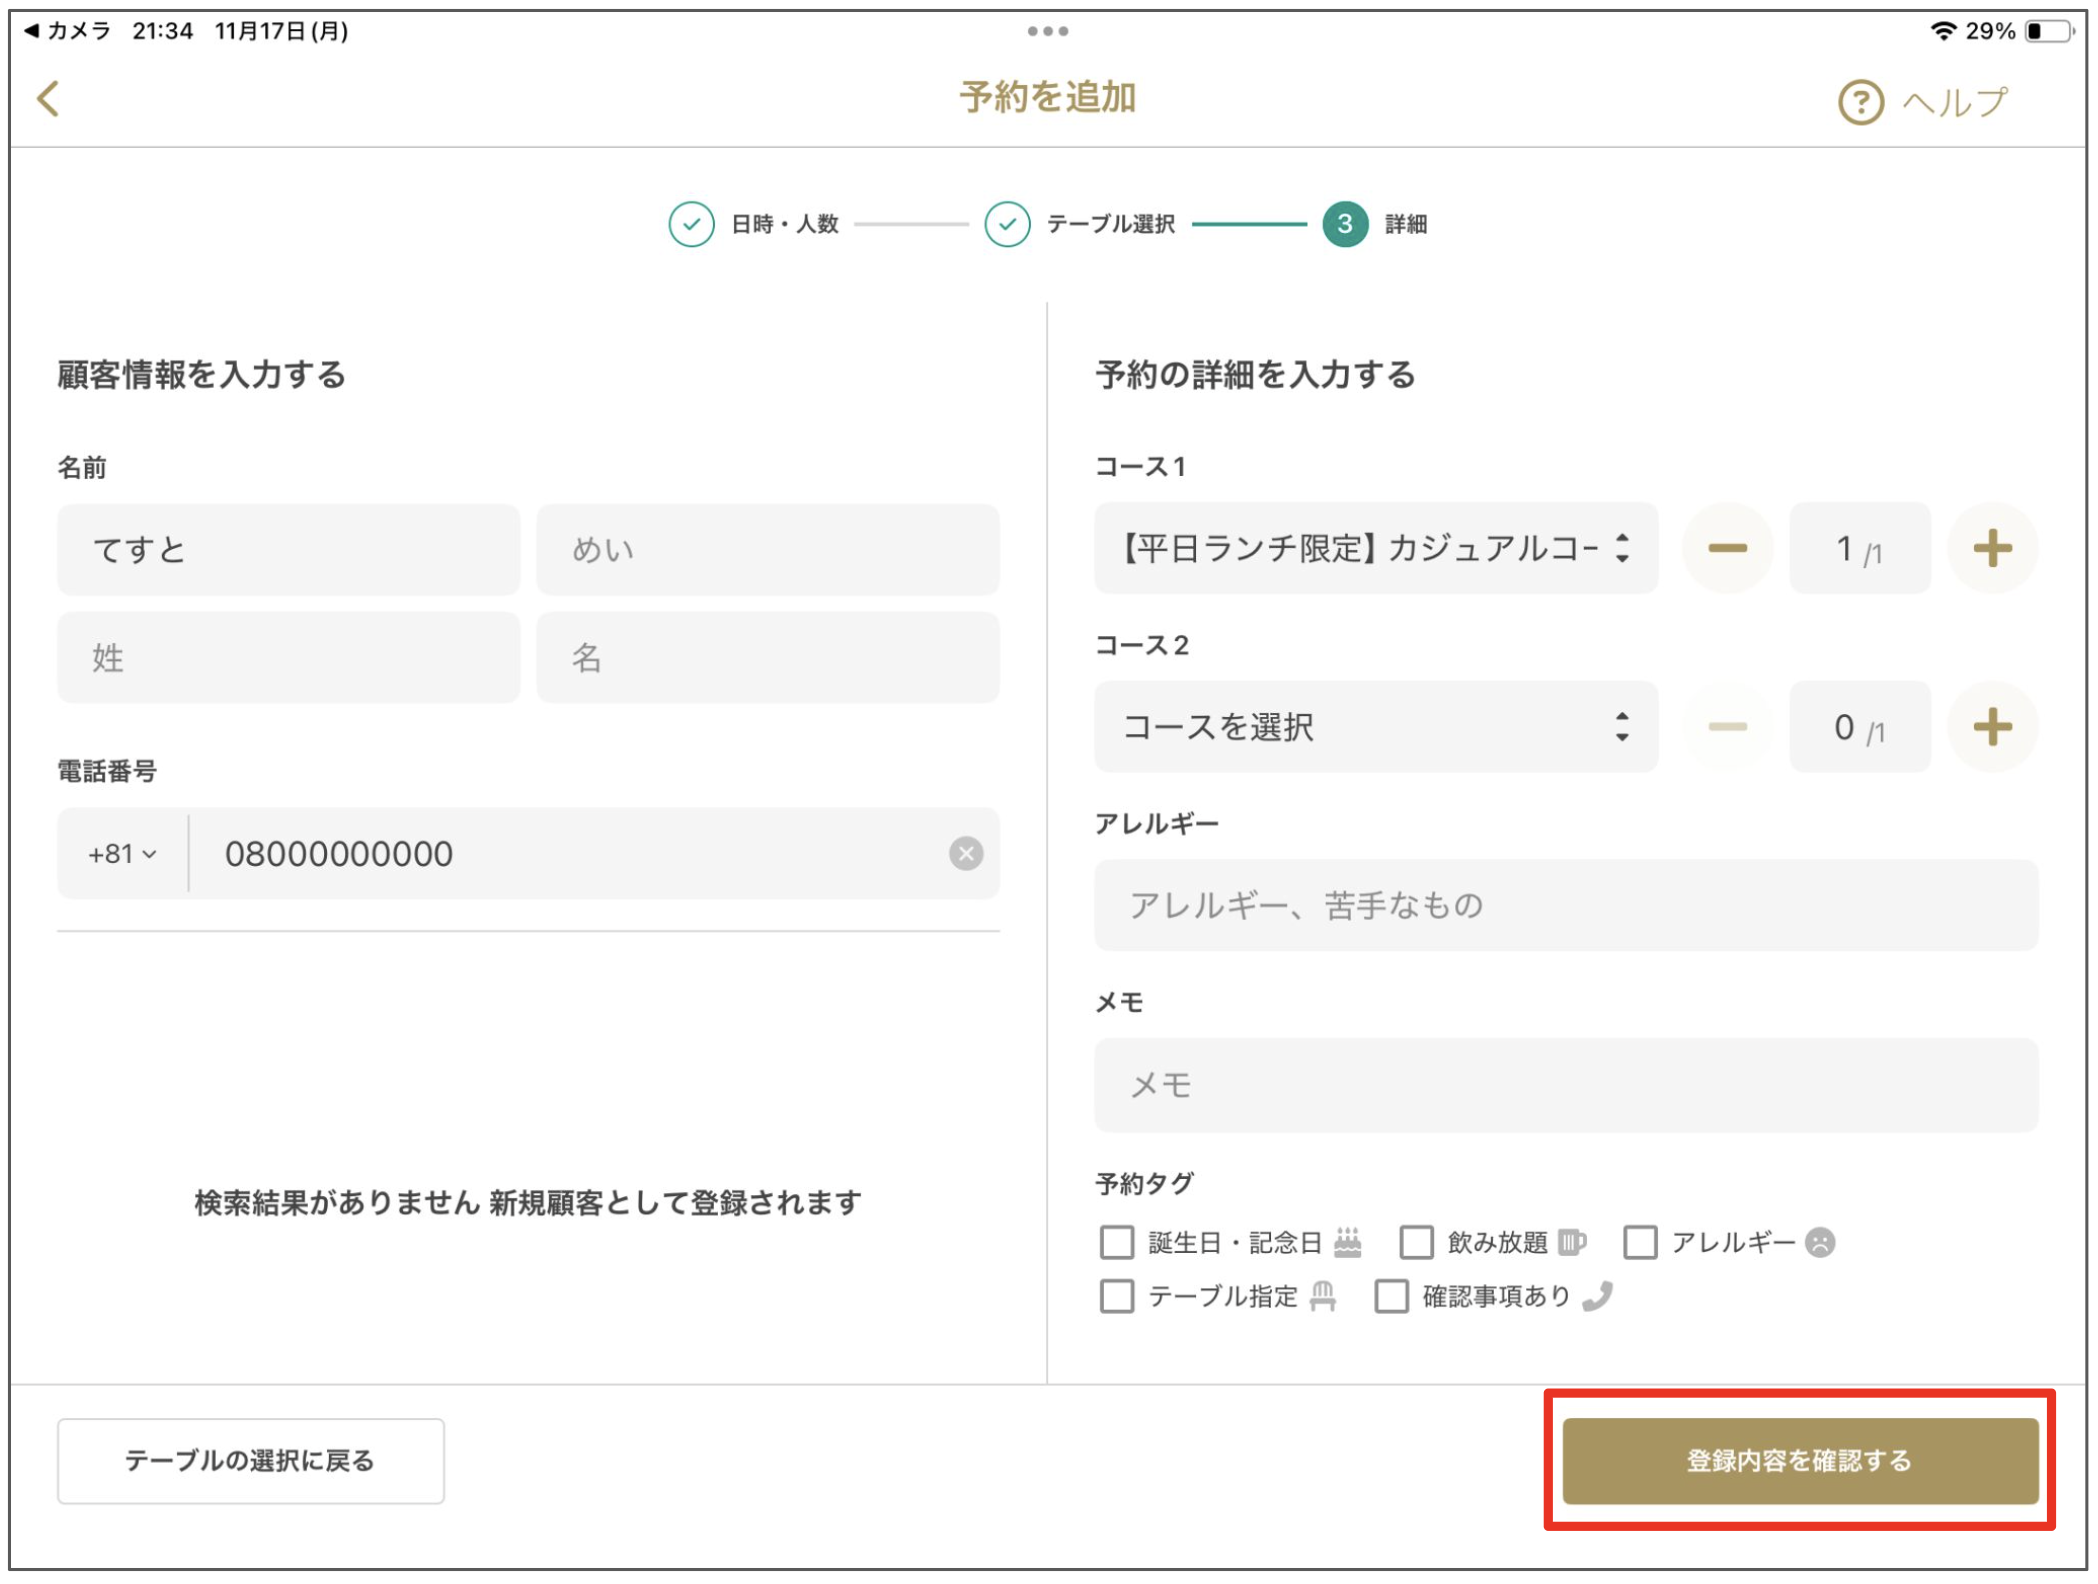Check the アレルギー reservation tag
The image size is (2098, 1584).
coord(1640,1243)
